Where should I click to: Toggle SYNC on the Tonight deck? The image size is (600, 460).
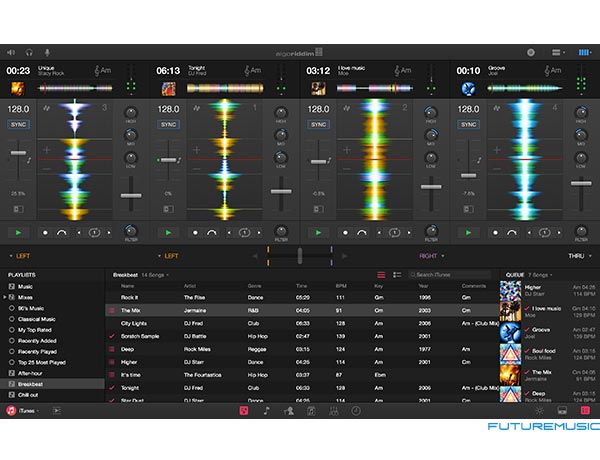tap(168, 124)
